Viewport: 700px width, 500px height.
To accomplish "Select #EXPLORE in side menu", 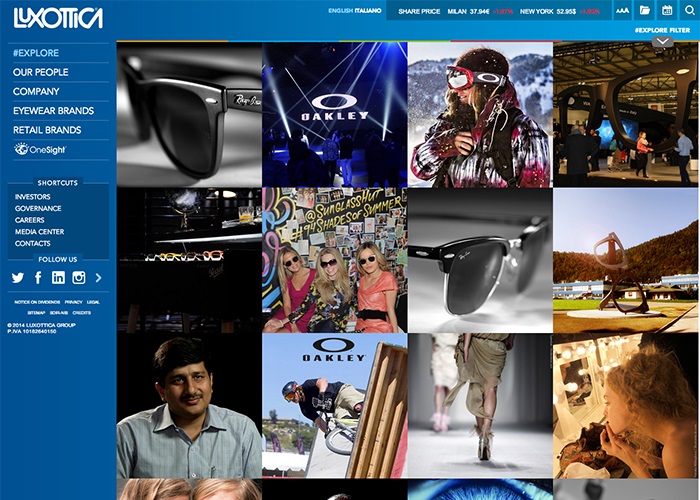I will 36,53.
